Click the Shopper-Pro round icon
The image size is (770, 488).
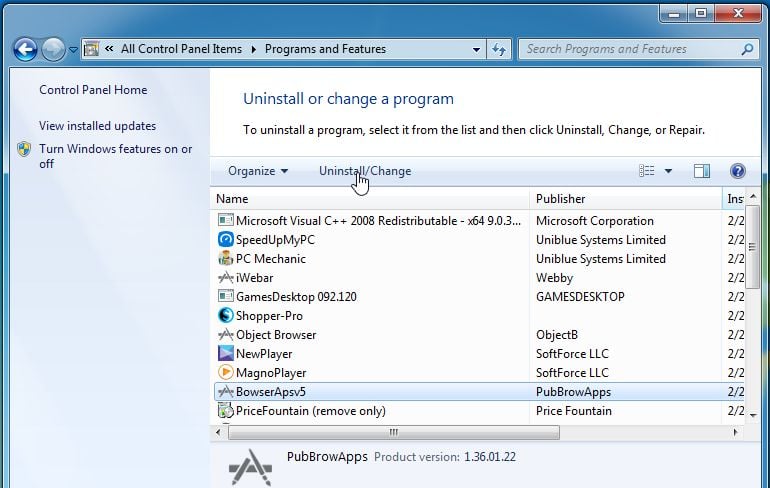225,315
